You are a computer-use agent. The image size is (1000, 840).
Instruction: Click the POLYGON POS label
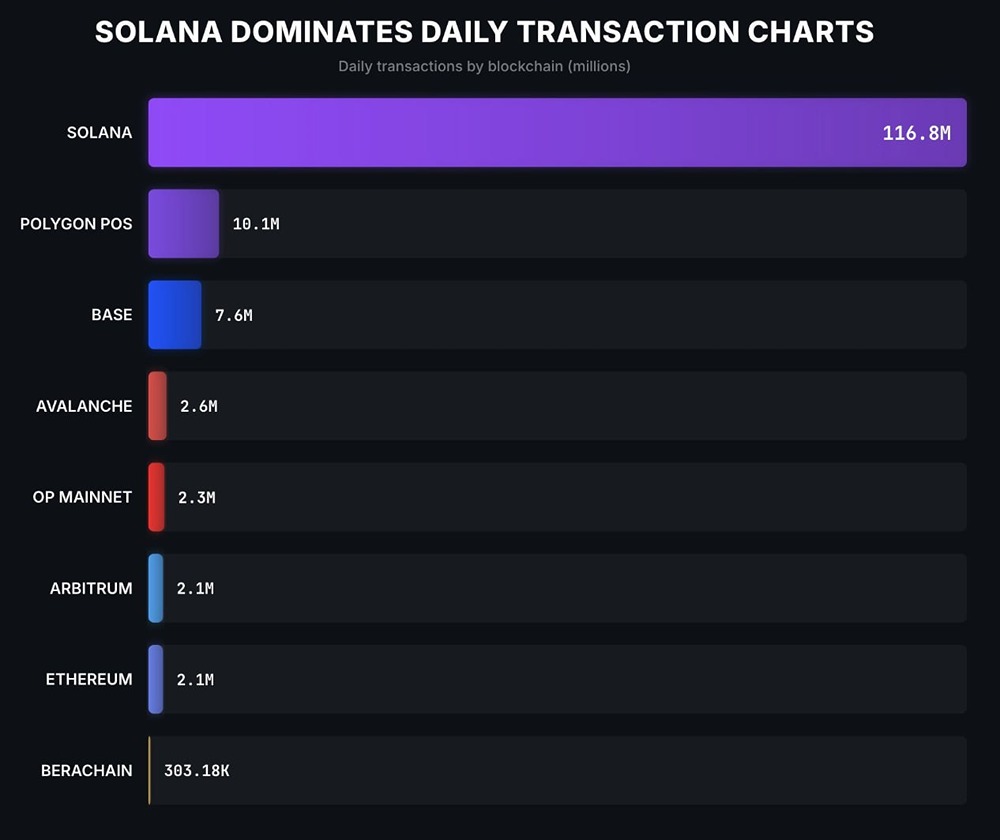[x=76, y=223]
